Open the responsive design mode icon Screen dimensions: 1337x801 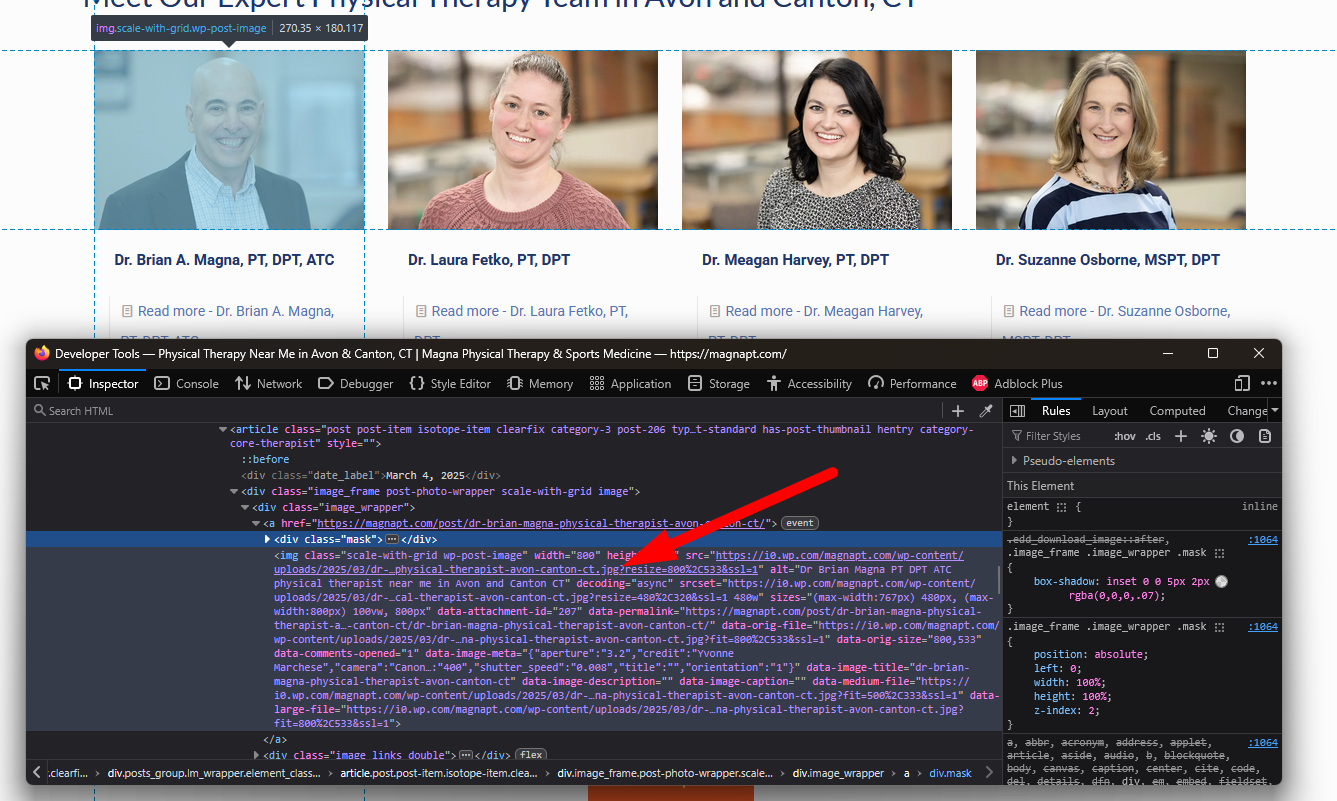pyautogui.click(x=1242, y=383)
